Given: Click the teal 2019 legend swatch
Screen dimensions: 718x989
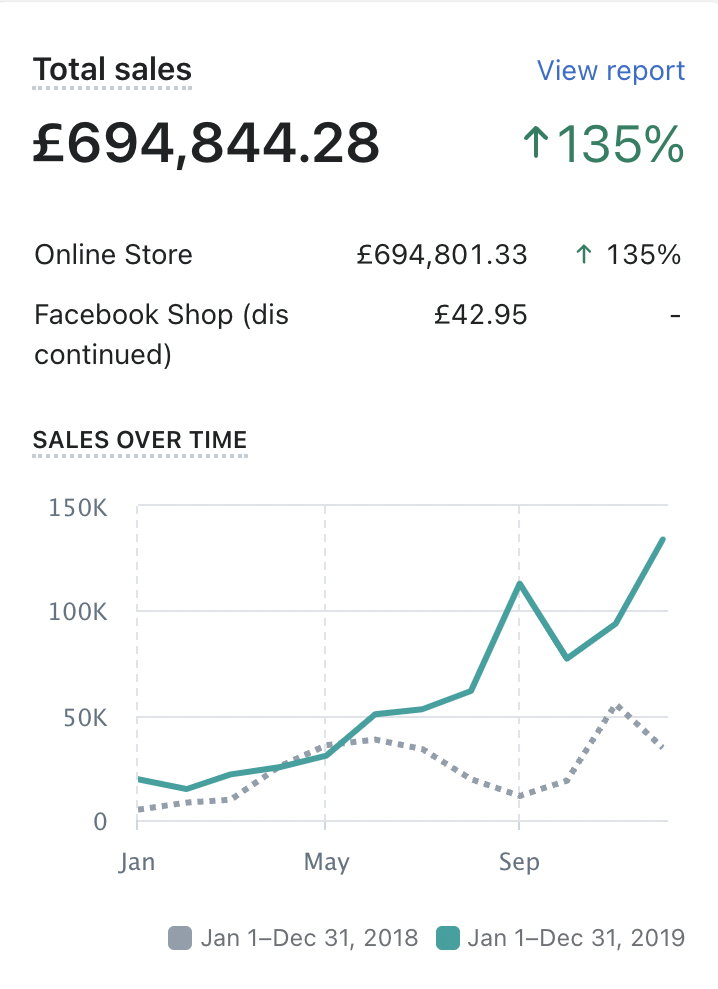Looking at the screenshot, I should (448, 938).
